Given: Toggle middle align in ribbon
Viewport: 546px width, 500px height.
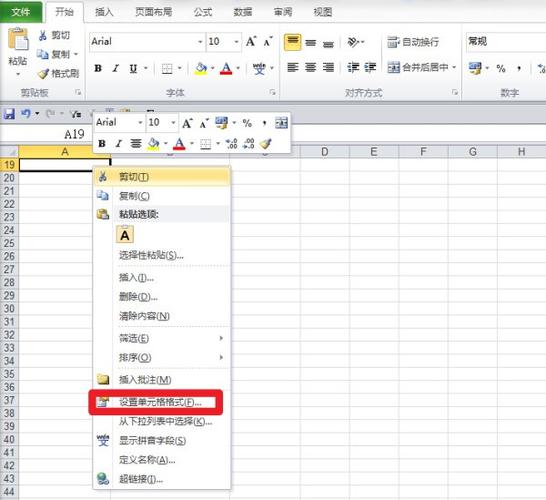Looking at the screenshot, I should (310, 42).
